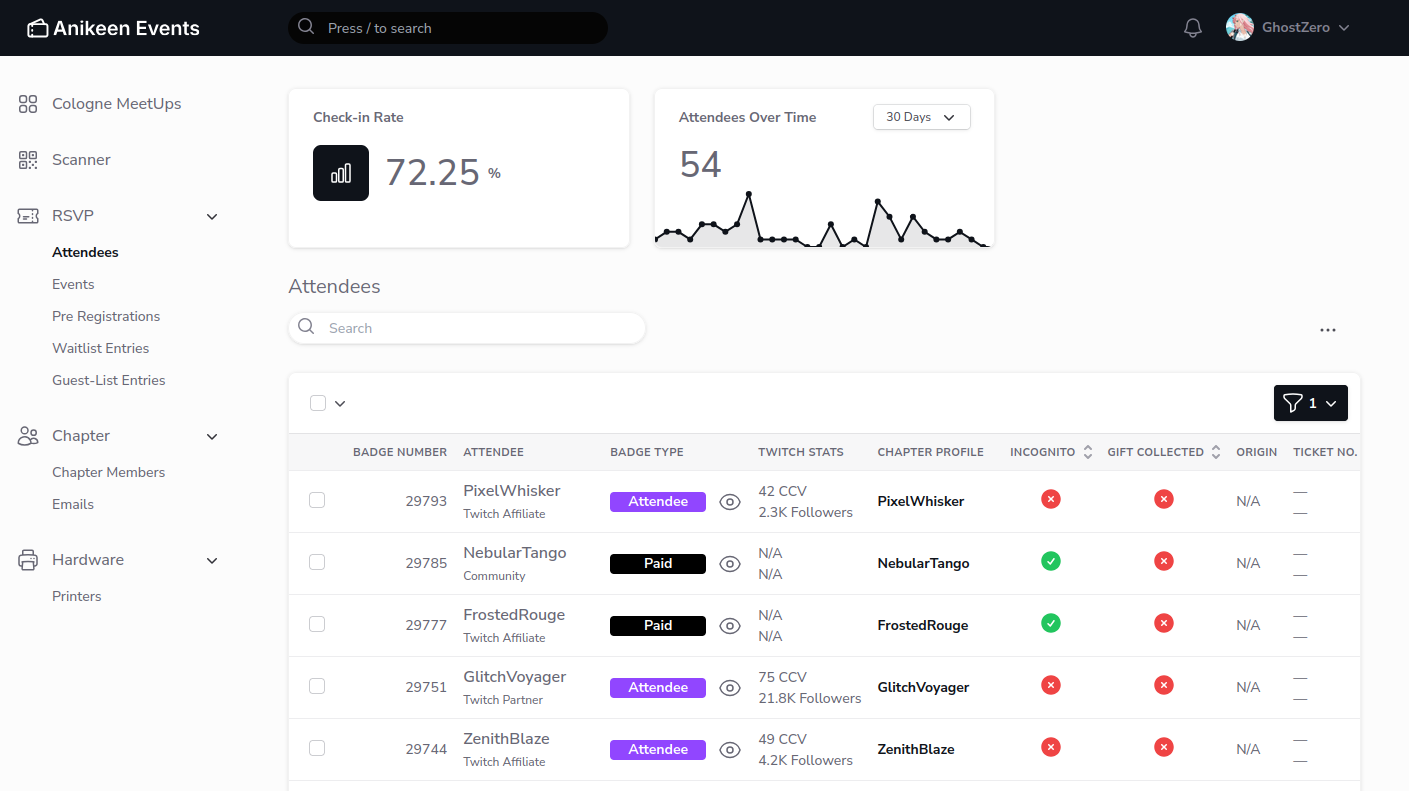Image resolution: width=1409 pixels, height=791 pixels.
Task: Open the Pre Registrations page
Action: coord(106,316)
